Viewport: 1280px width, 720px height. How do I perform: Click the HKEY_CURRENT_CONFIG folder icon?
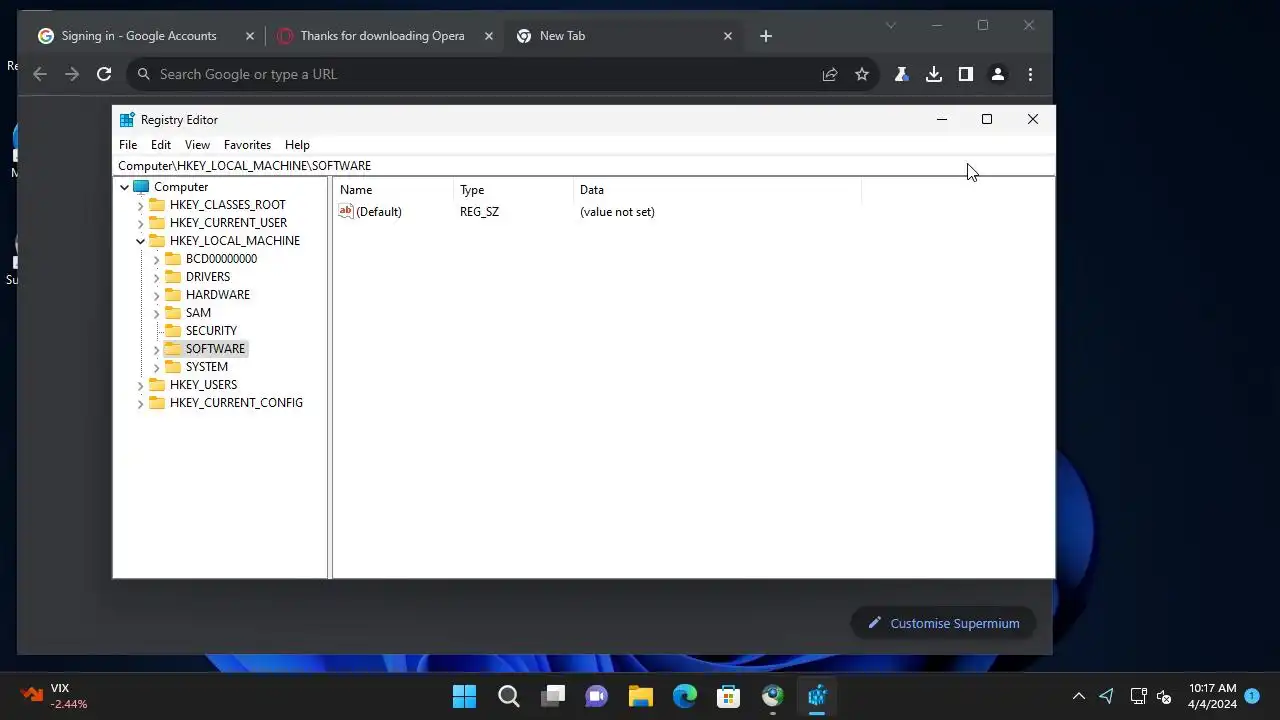tap(157, 403)
